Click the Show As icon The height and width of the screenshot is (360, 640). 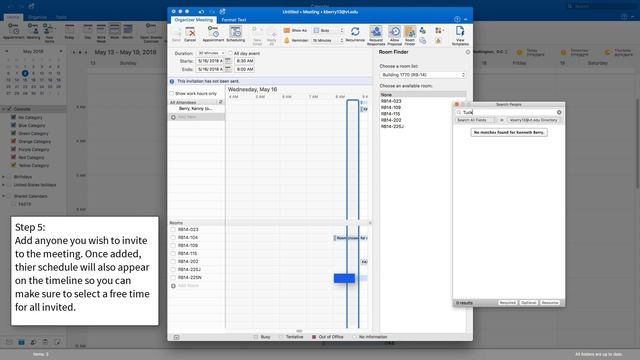click(287, 31)
